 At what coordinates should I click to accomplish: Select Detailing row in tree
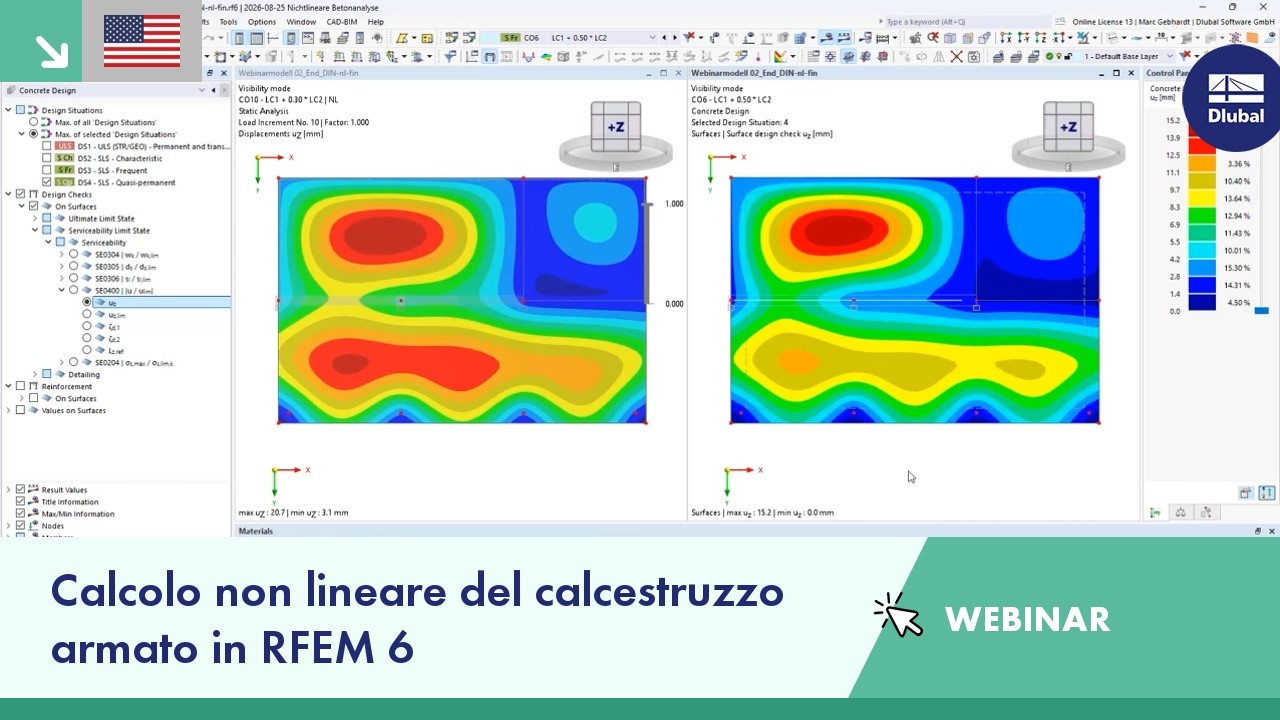pyautogui.click(x=84, y=374)
